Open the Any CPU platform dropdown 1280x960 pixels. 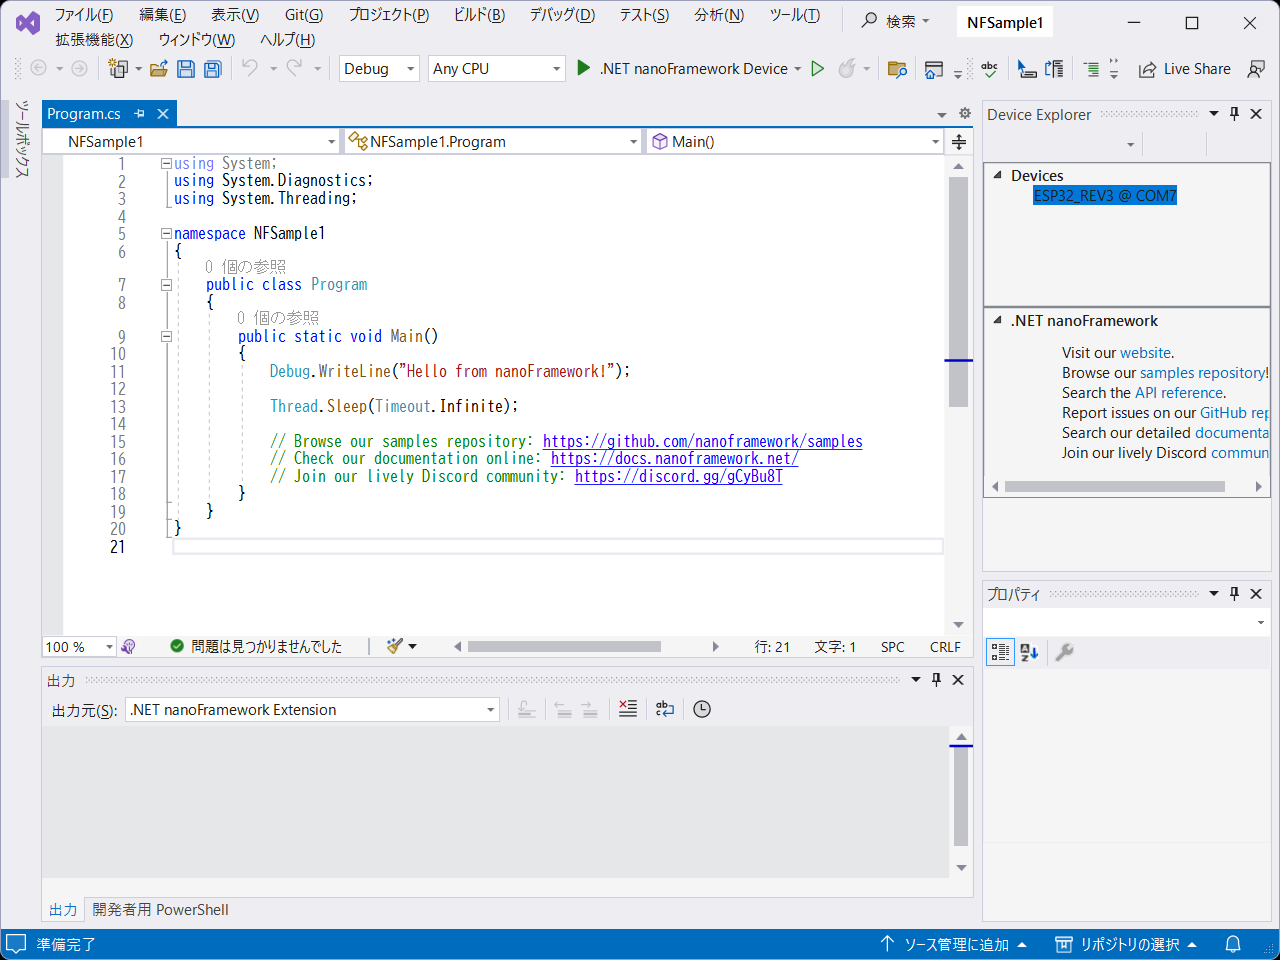coord(497,69)
